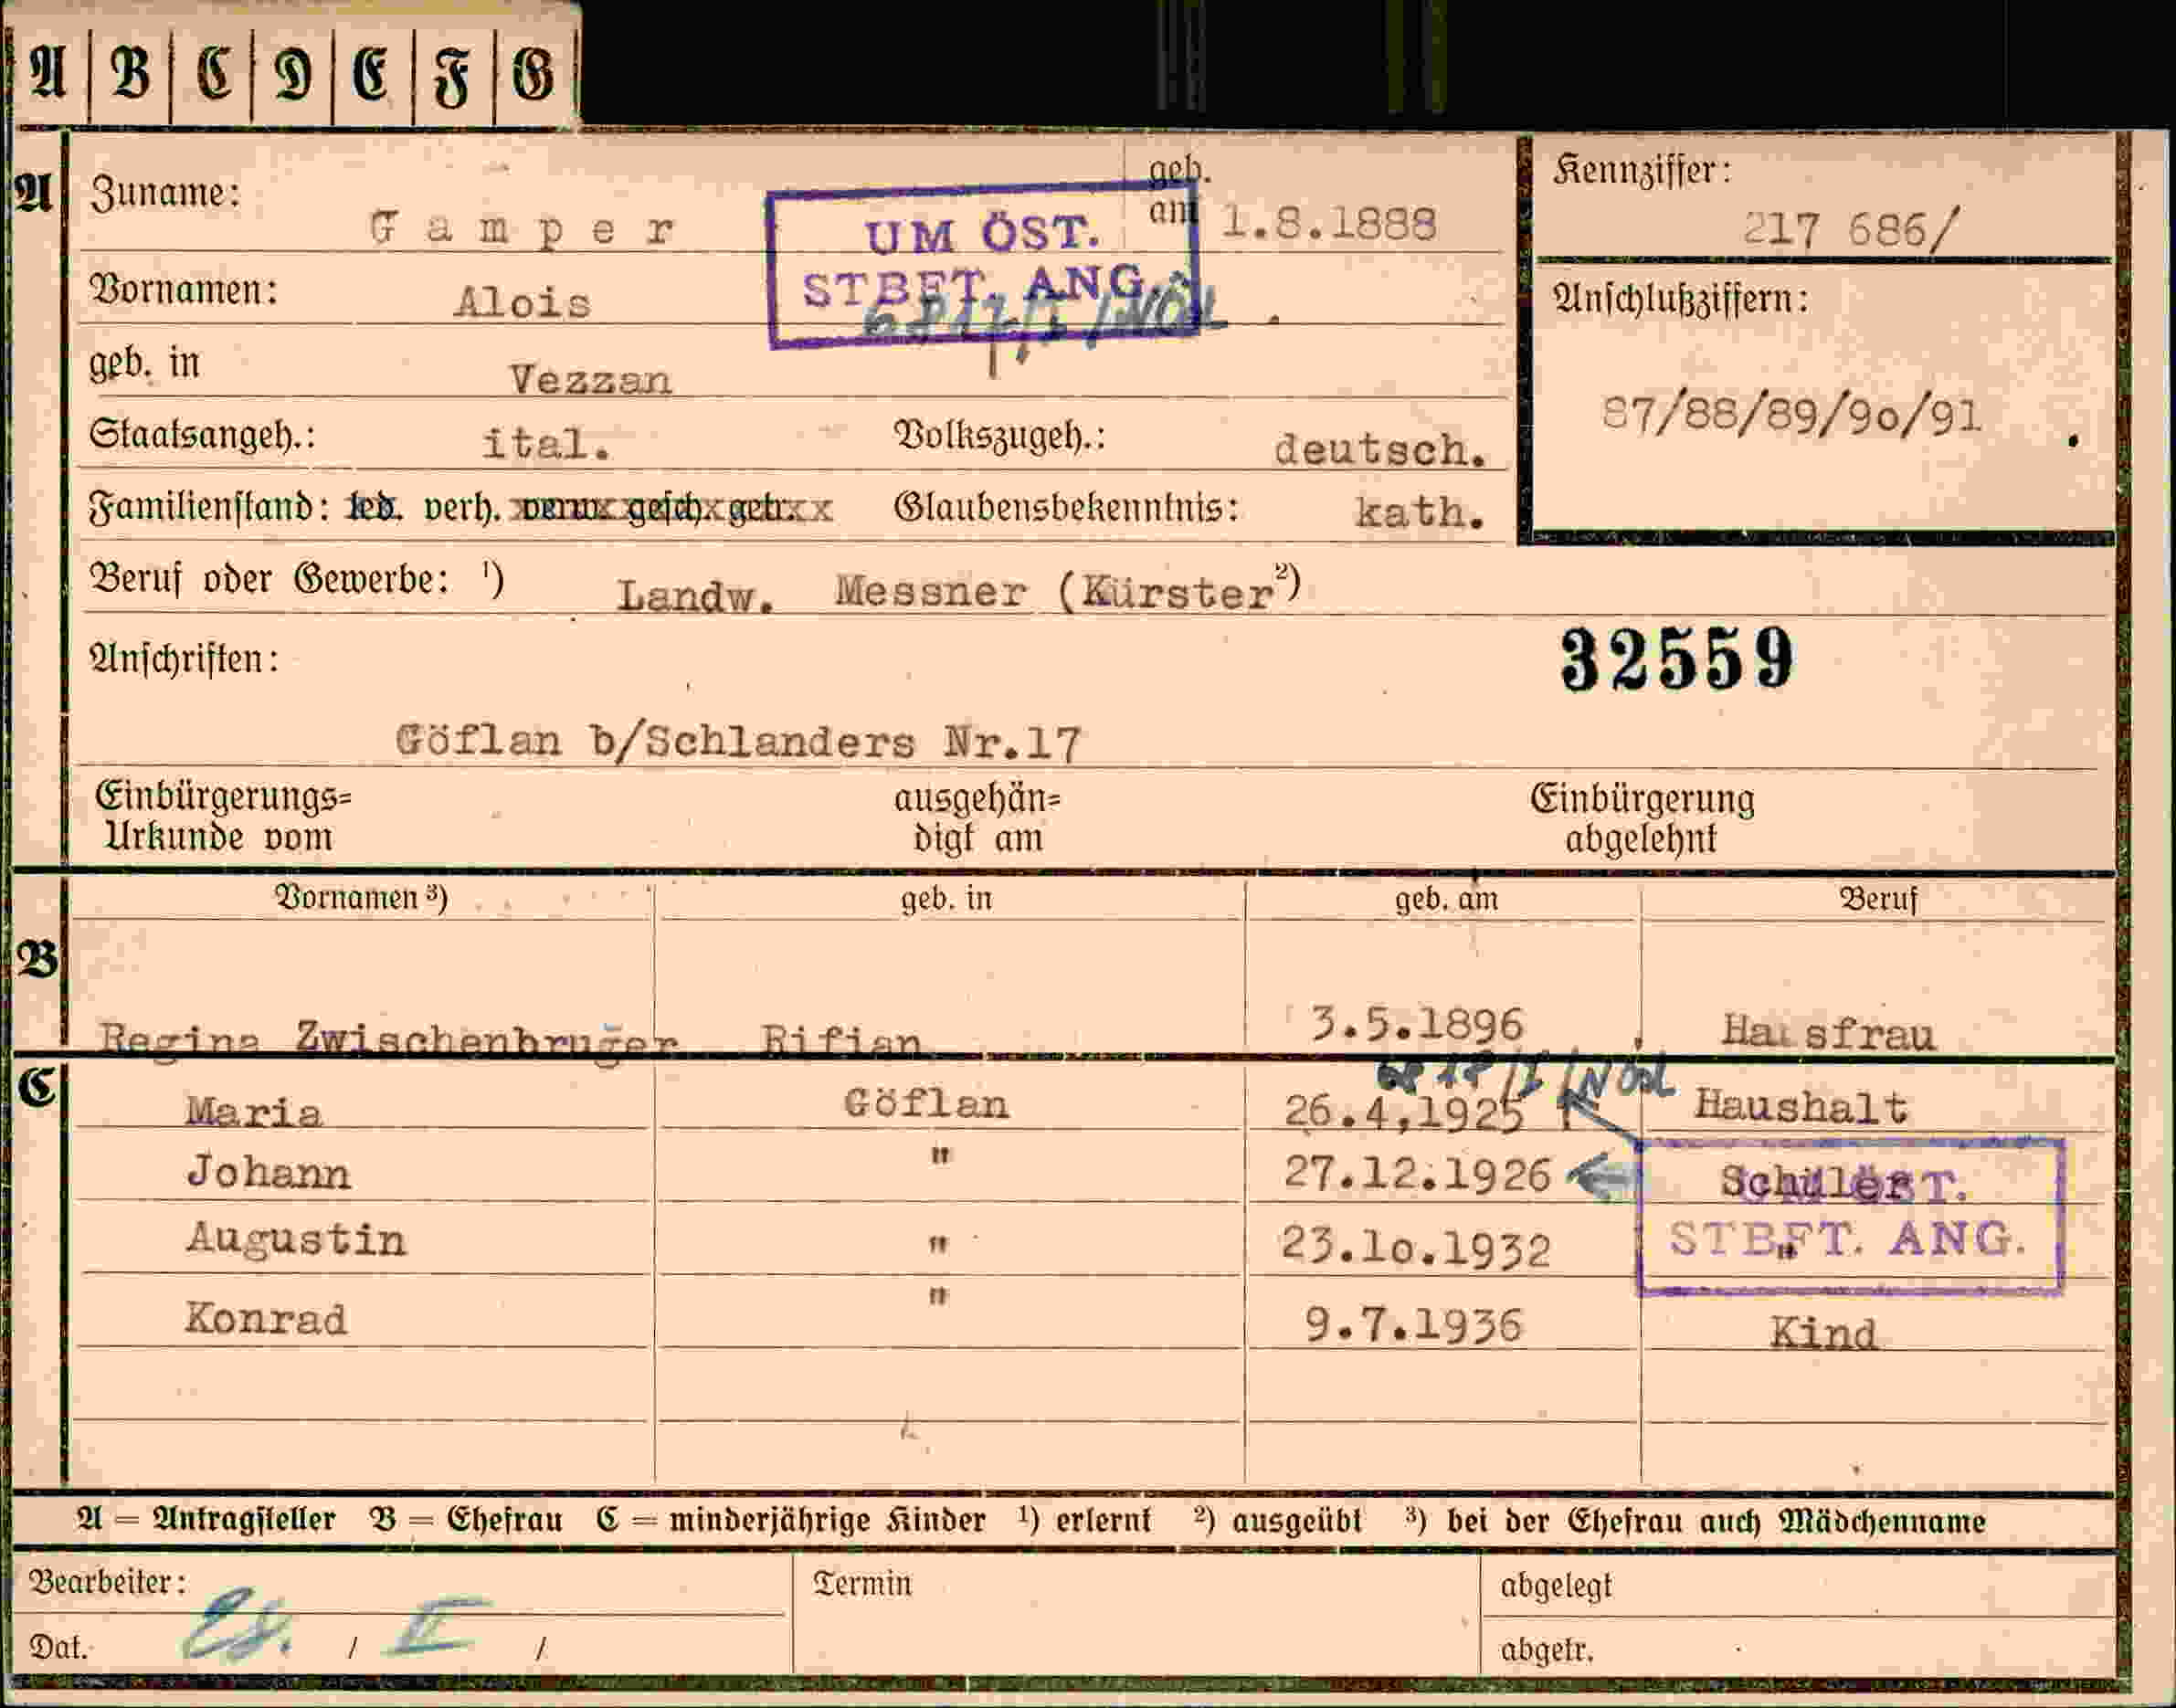This screenshot has width=2176, height=1708.
Task: Select index tab letter B
Action: click(x=130, y=75)
